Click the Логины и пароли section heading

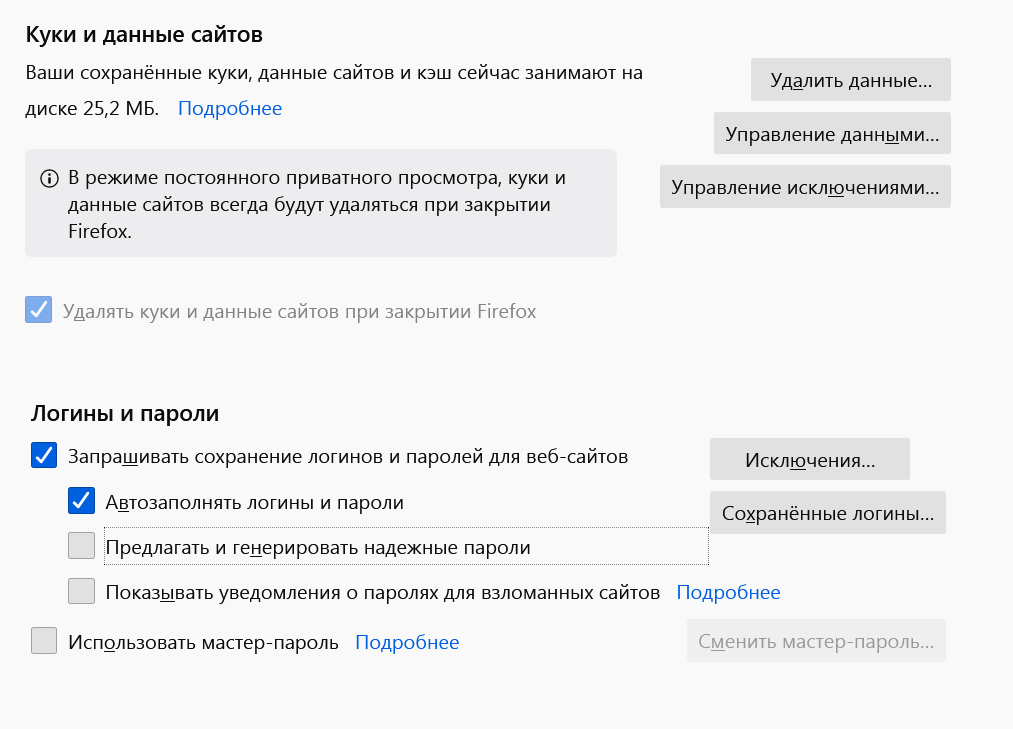[x=125, y=413]
